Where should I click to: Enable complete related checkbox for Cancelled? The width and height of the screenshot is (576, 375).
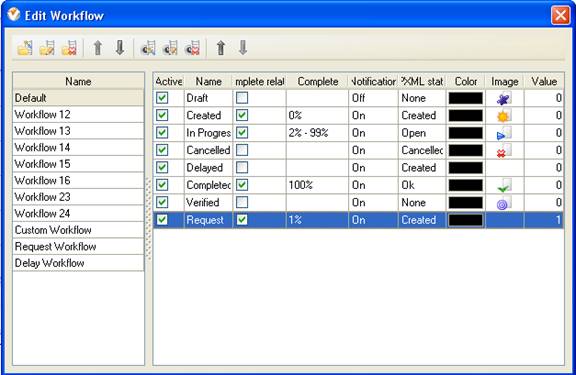click(242, 150)
